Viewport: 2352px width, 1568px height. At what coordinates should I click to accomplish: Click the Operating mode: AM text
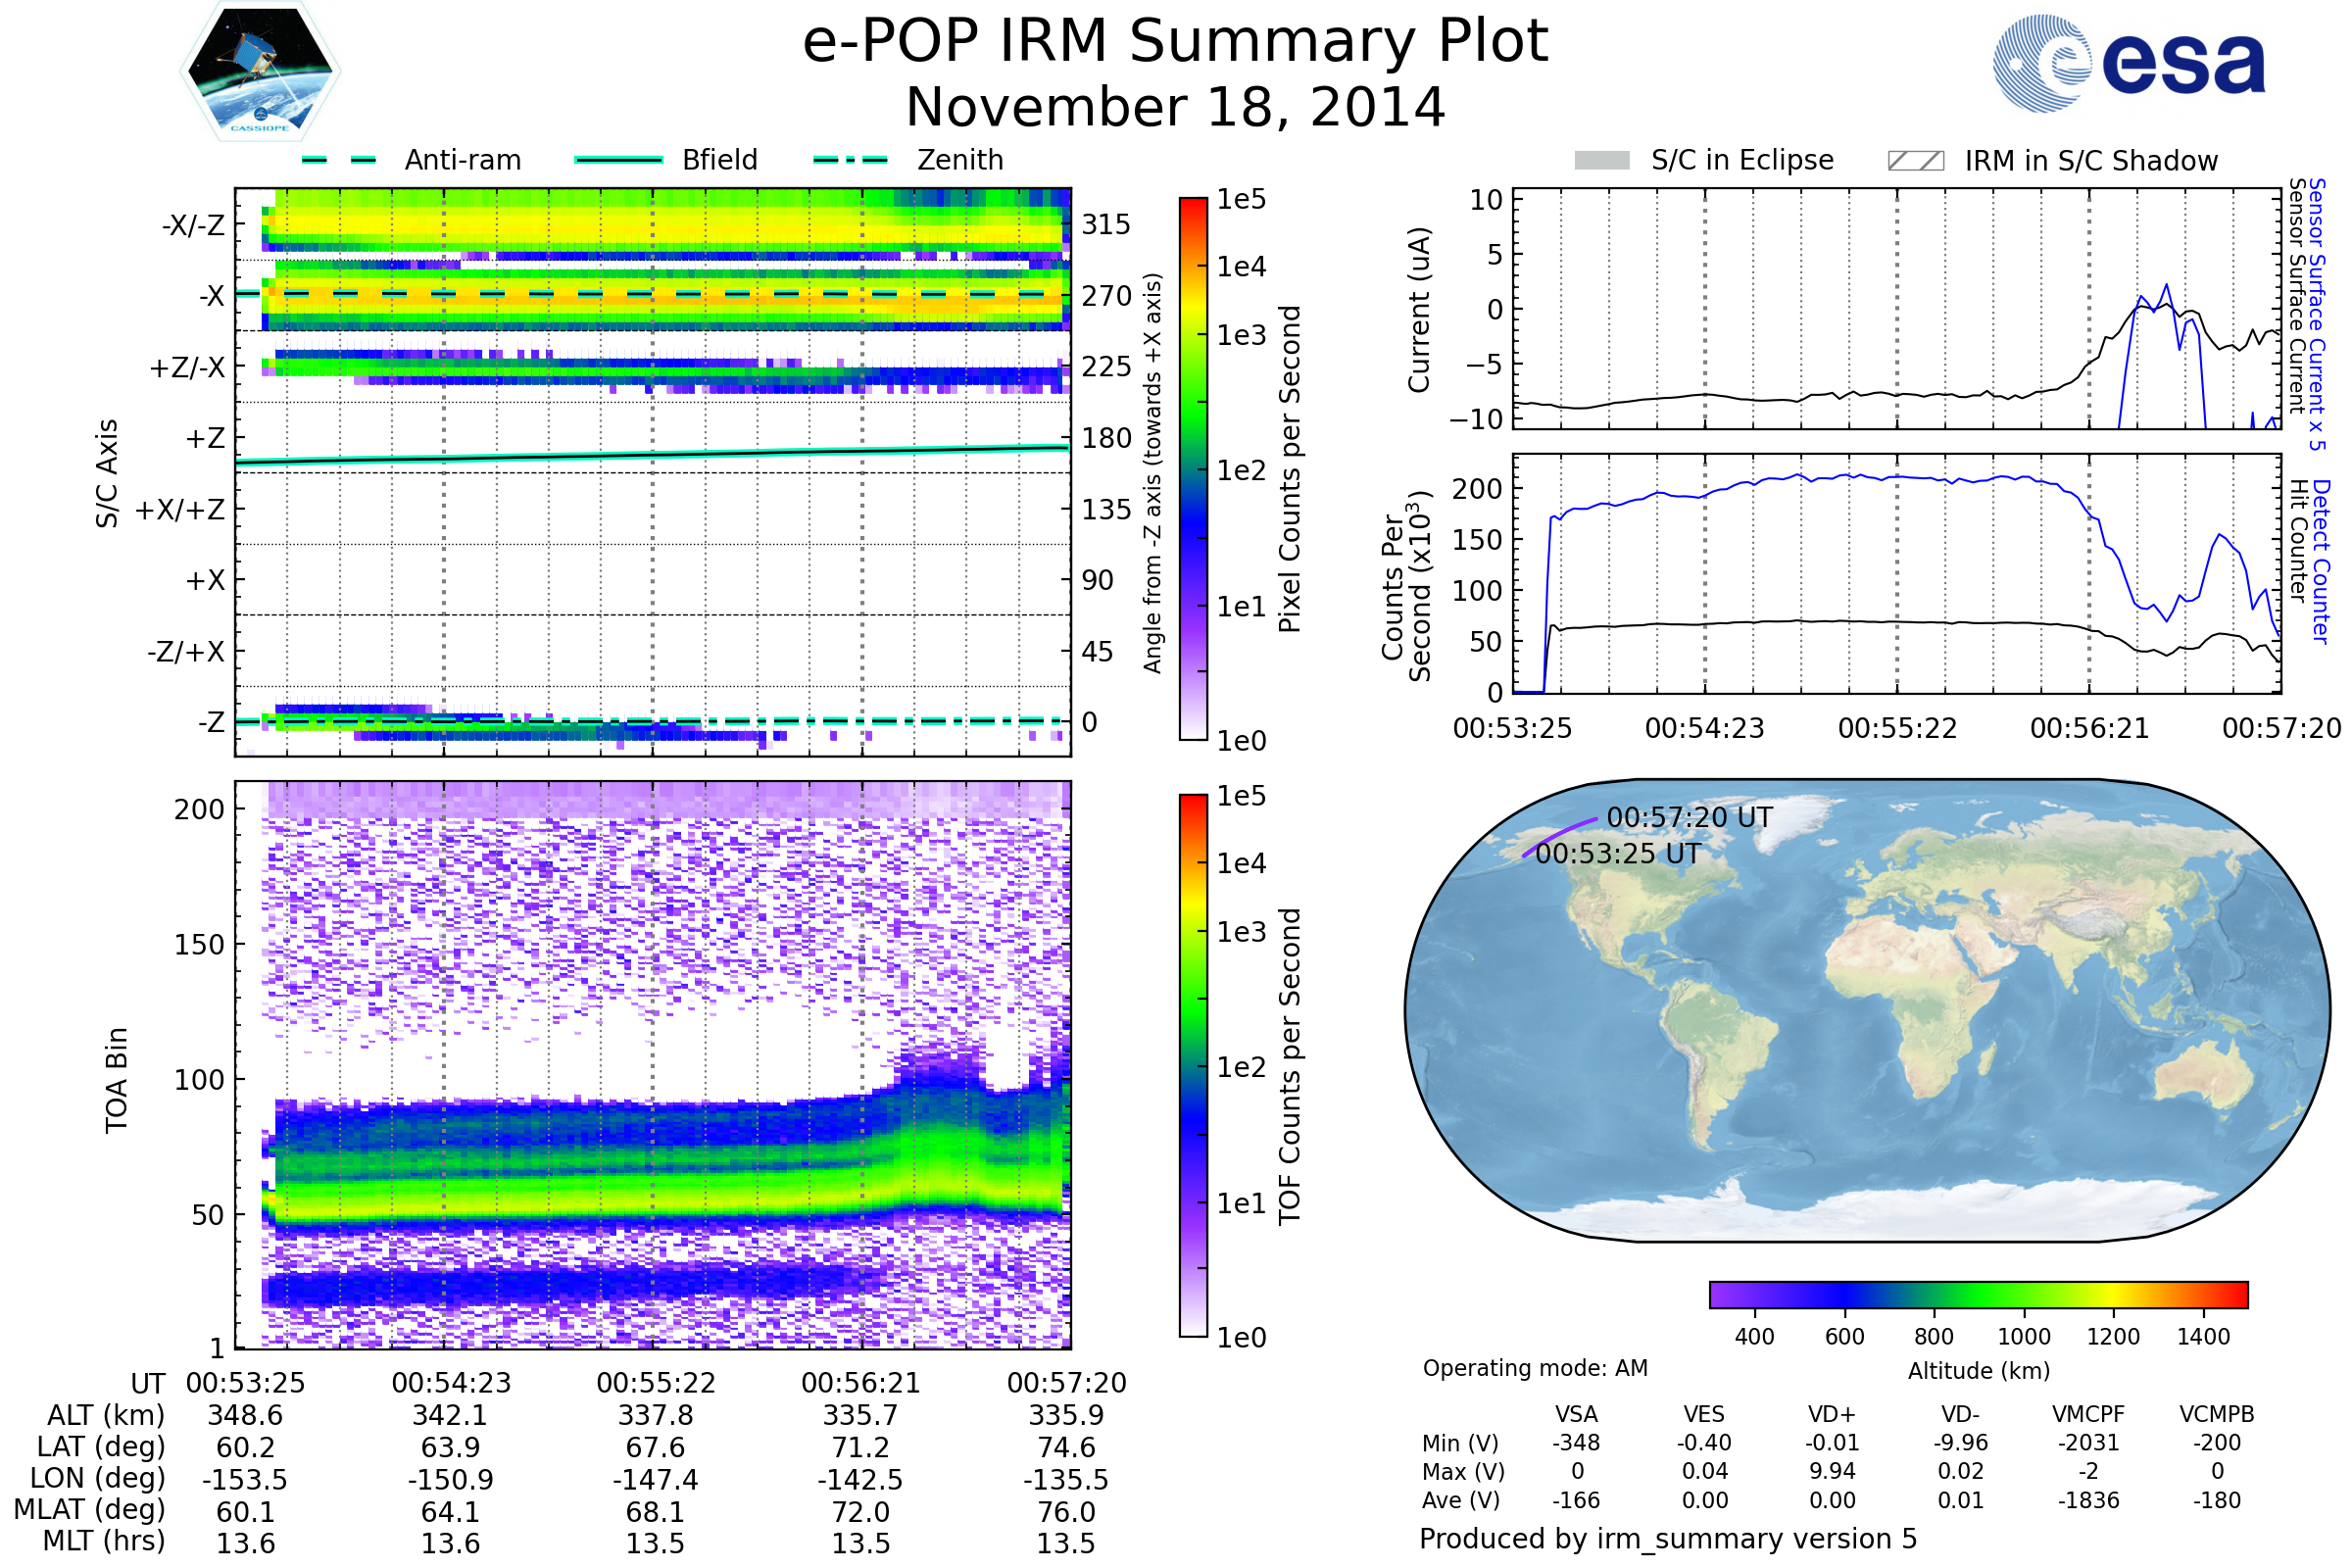pyautogui.click(x=1535, y=1368)
